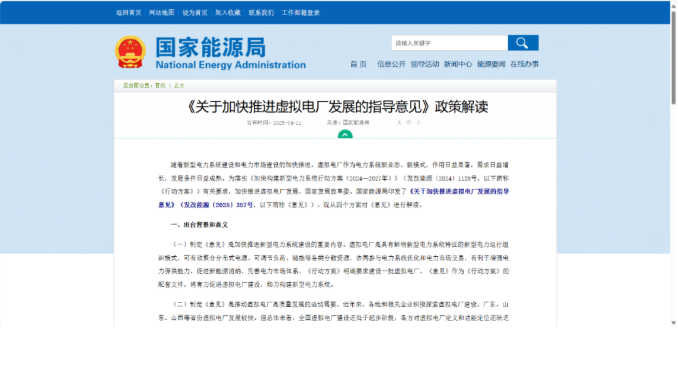Image resolution: width=678 pixels, height=365 pixels.
Task: Open 领导活动 navigation item
Action: (425, 64)
